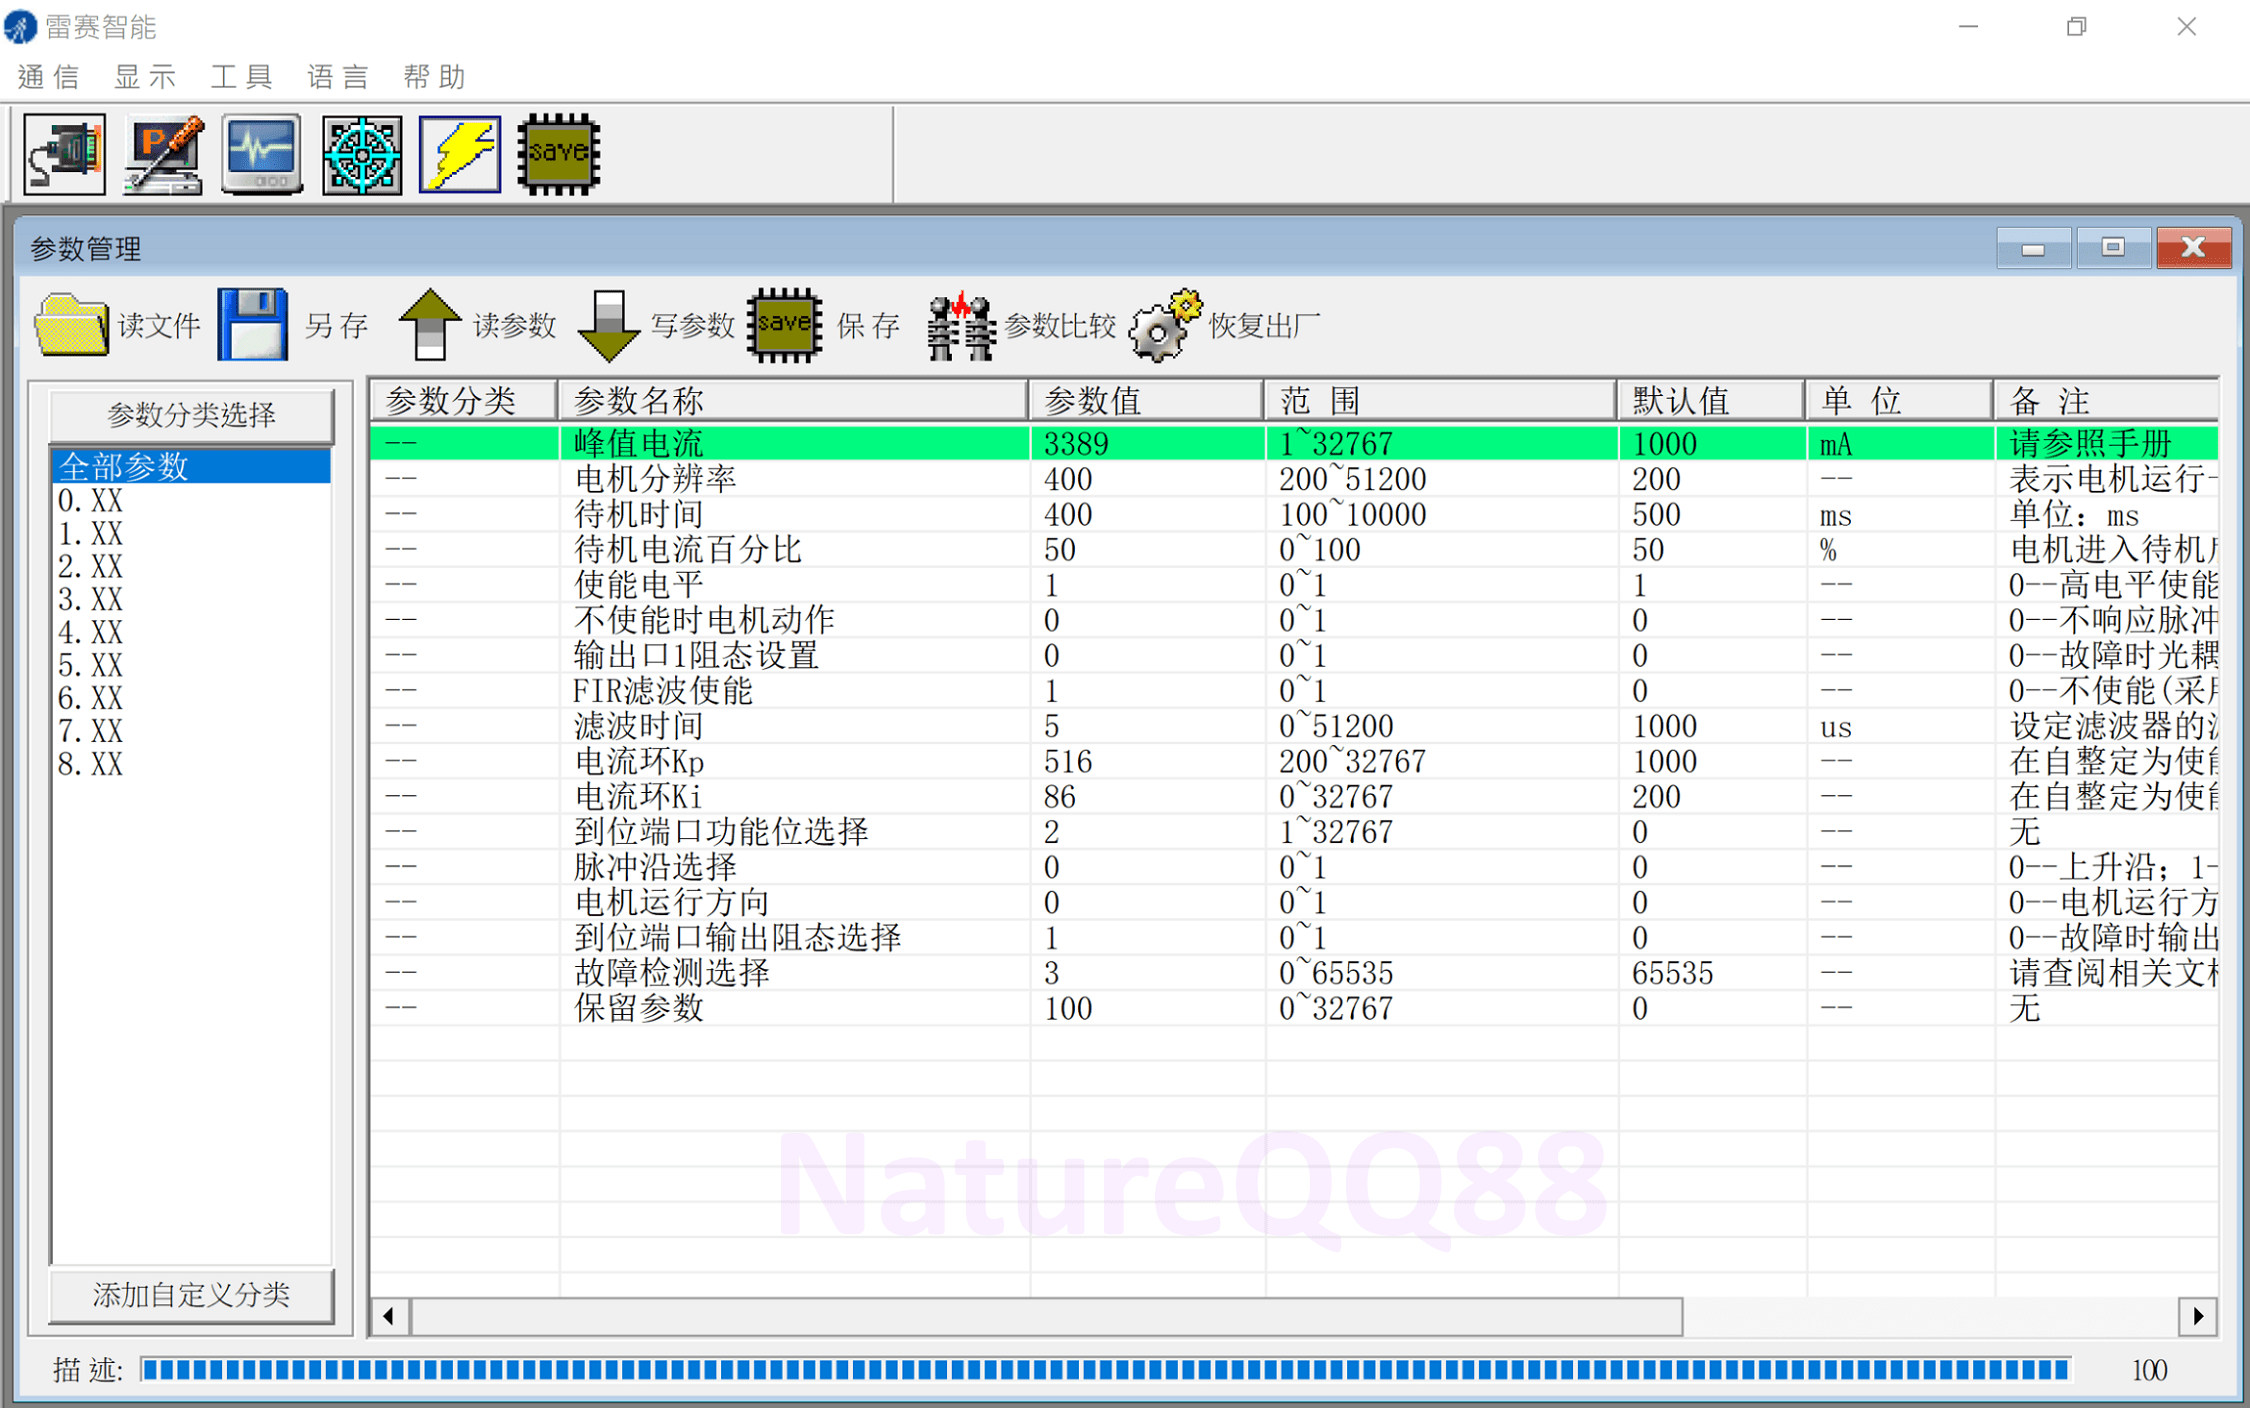This screenshot has height=1410, width=2250.
Task: Select the 电机分辨率 parameter row
Action: (x=655, y=479)
